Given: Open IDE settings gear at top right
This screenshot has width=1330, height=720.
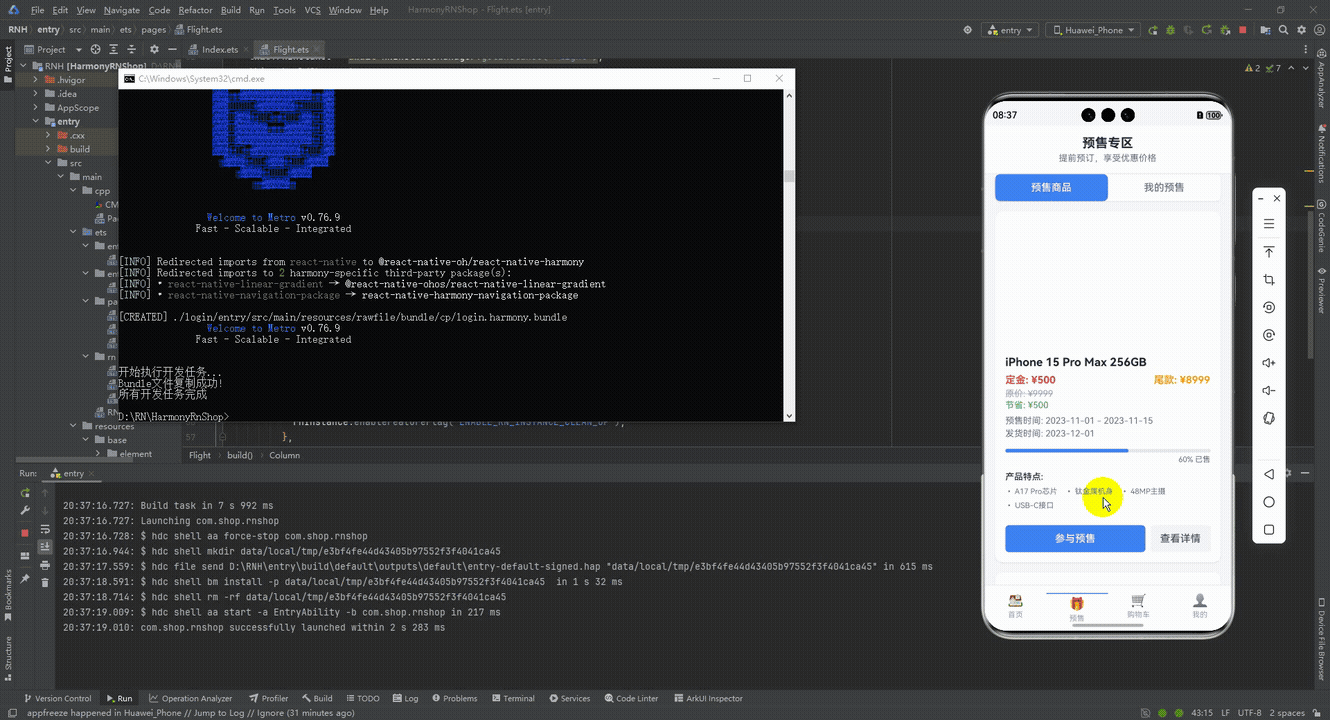Looking at the screenshot, I should pyautogui.click(x=1301, y=30).
